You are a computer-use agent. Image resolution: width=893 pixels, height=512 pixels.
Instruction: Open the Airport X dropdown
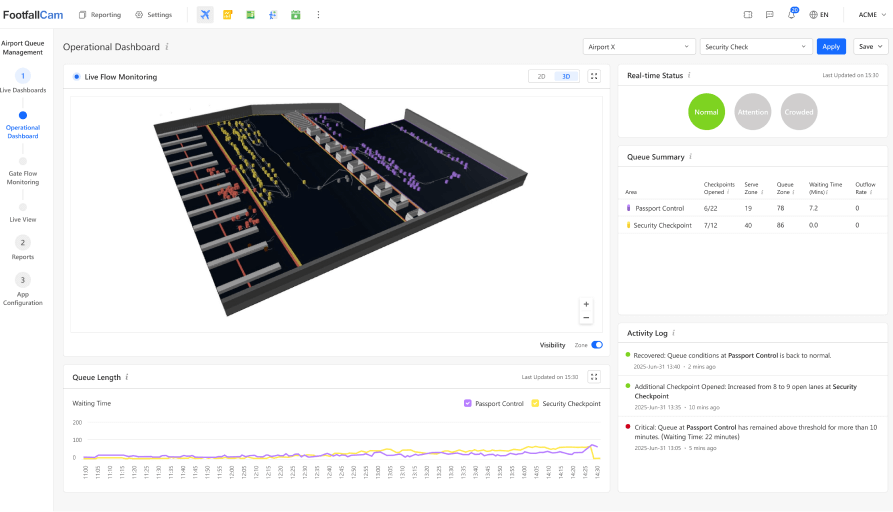[x=640, y=46]
